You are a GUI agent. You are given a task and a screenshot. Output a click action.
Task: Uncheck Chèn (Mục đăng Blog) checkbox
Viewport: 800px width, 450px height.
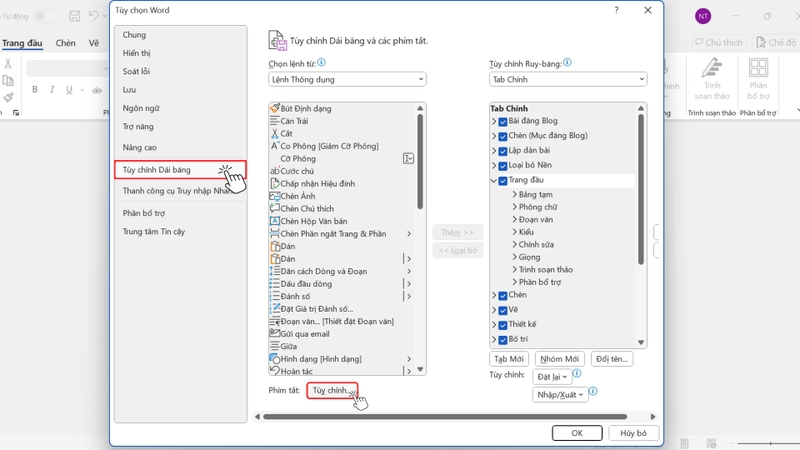tap(503, 136)
